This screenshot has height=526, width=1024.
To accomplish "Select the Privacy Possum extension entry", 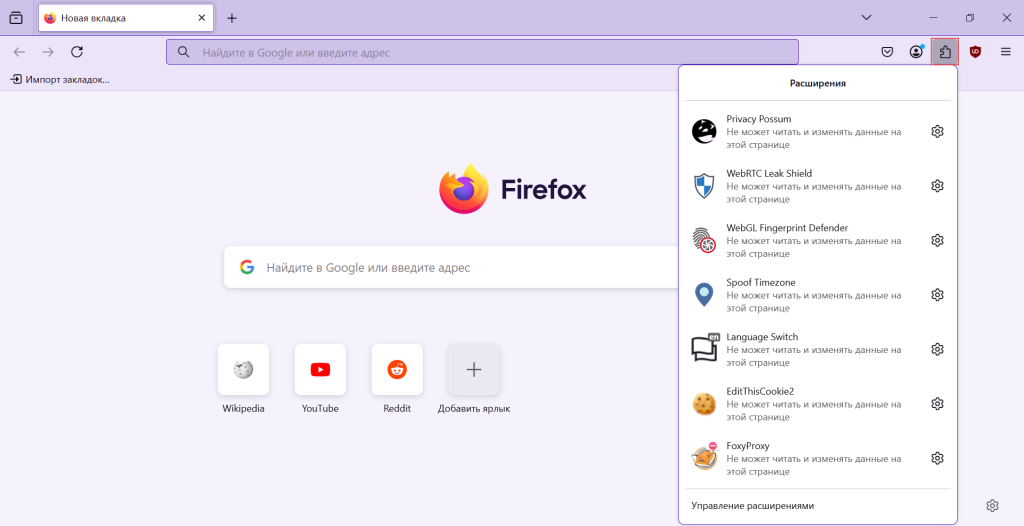I will coord(805,131).
